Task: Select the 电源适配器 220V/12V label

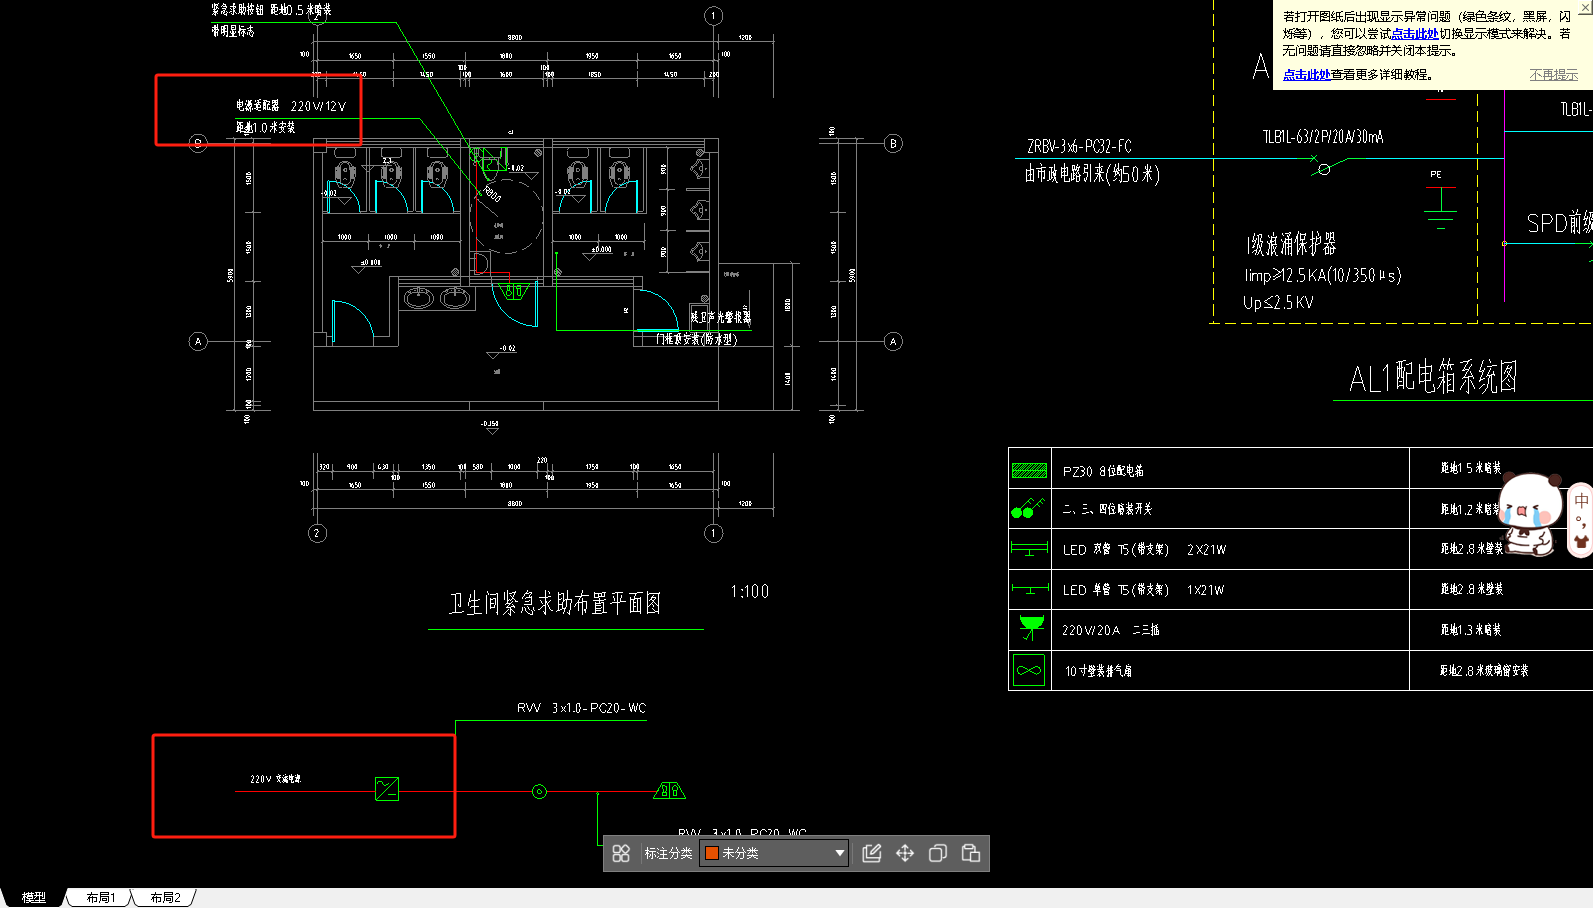Action: pyautogui.click(x=291, y=105)
